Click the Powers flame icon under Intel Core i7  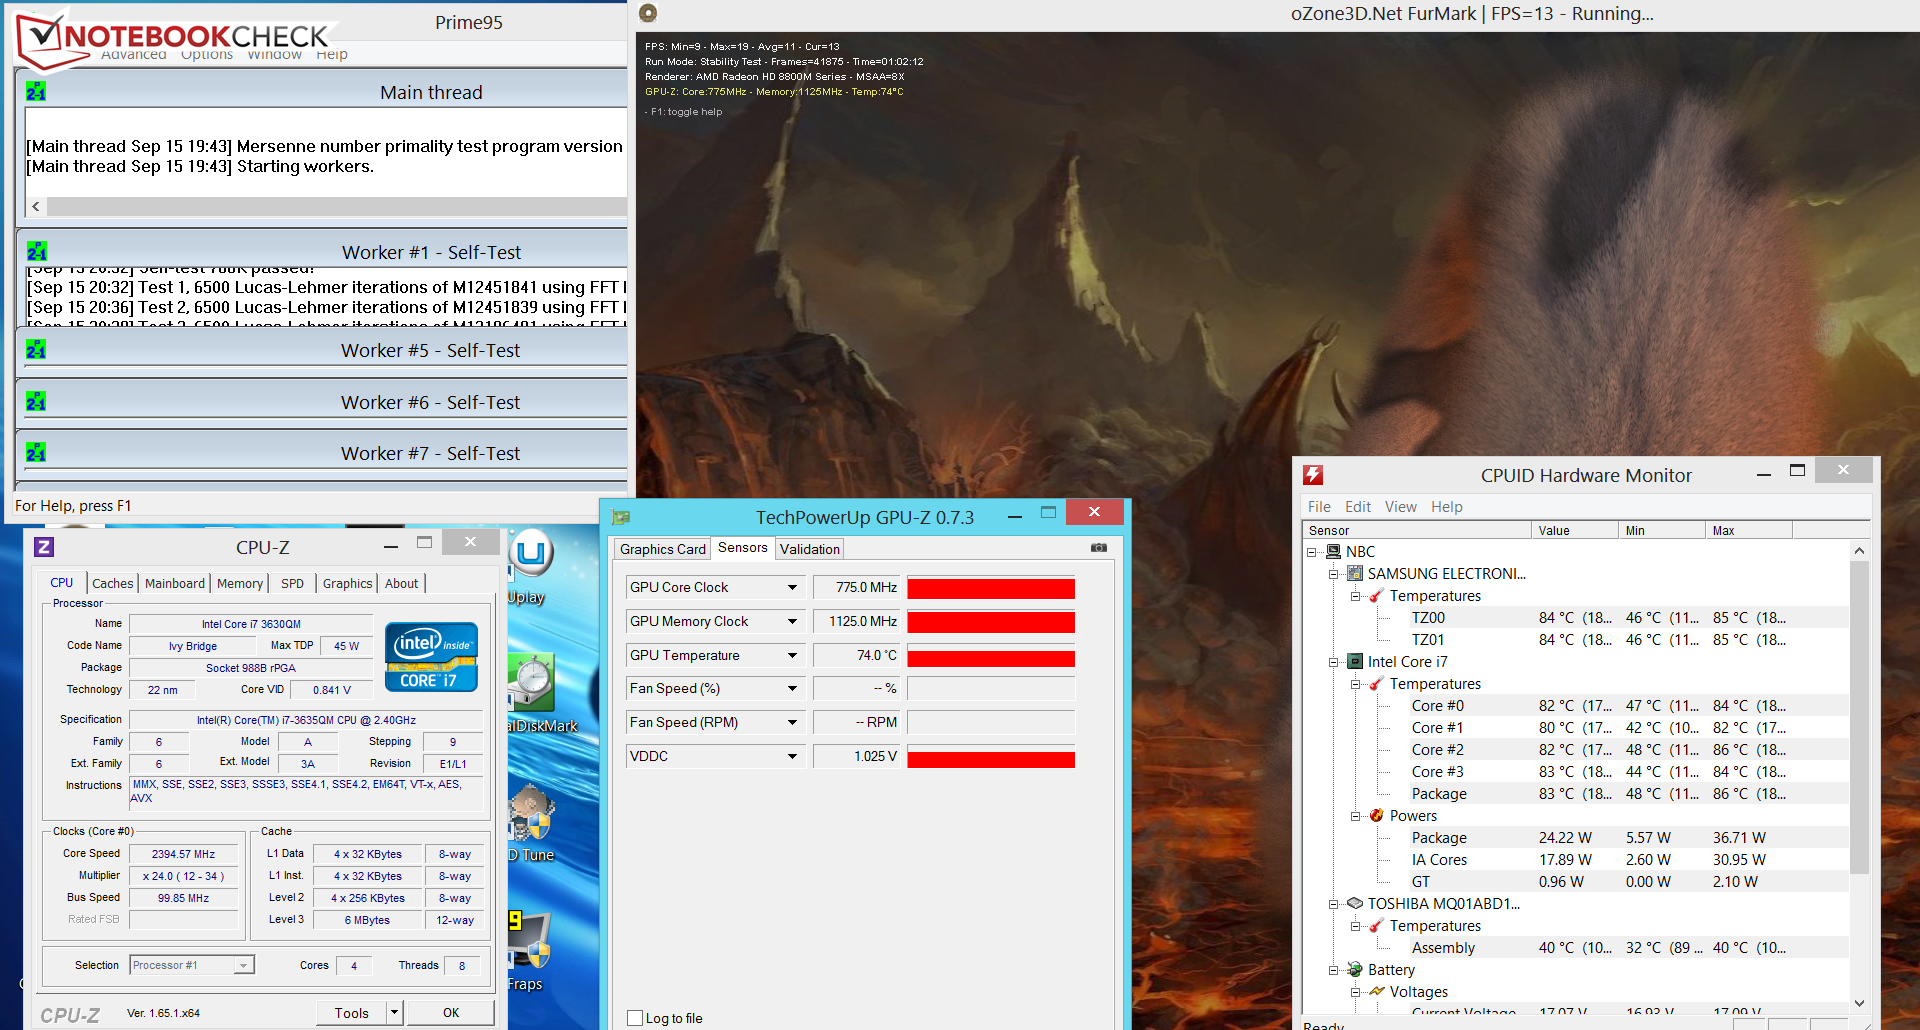point(1377,816)
